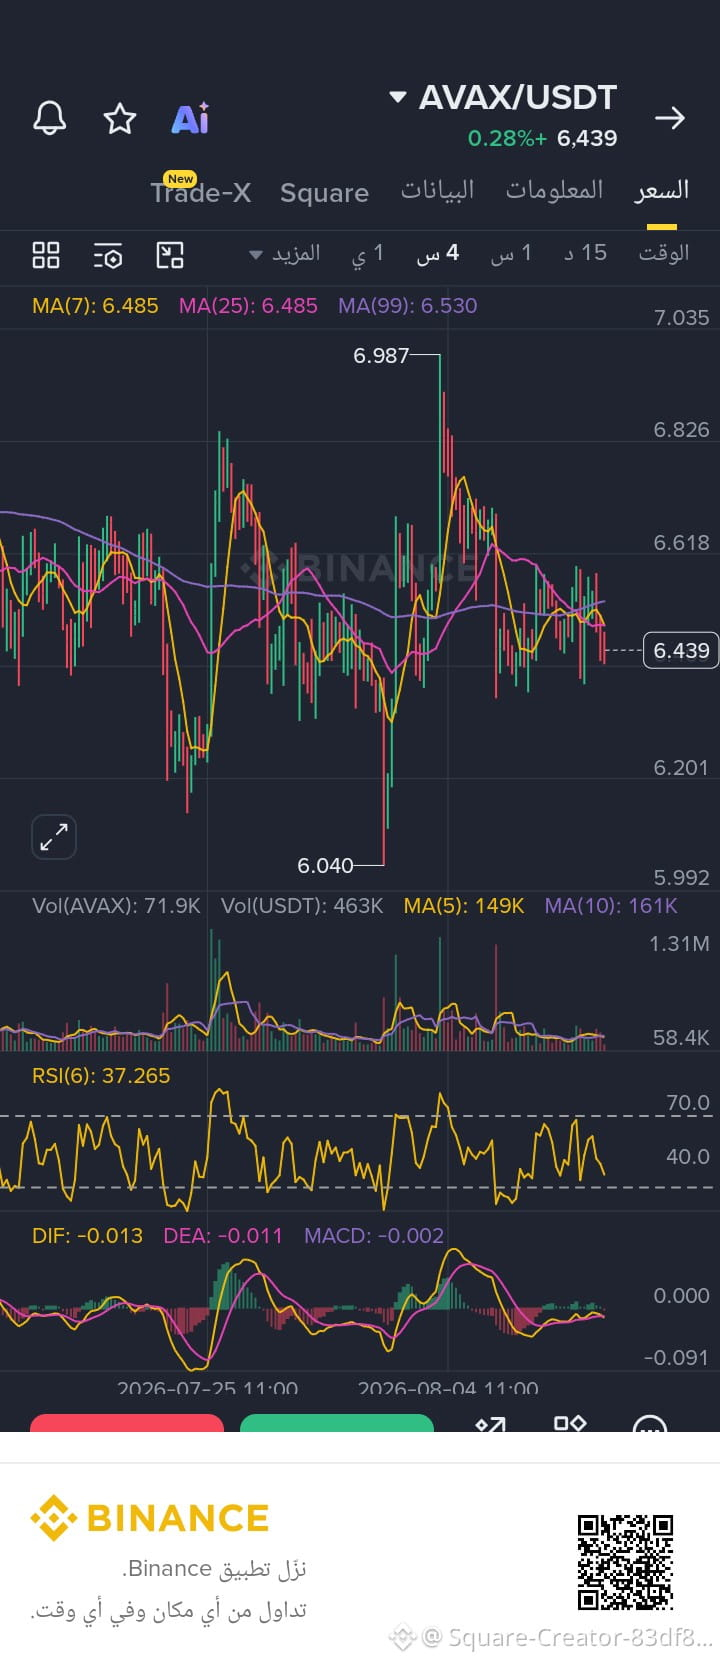Screen dimensions: 720x1662
Task: Open the chart layout grid icon
Action: click(46, 255)
